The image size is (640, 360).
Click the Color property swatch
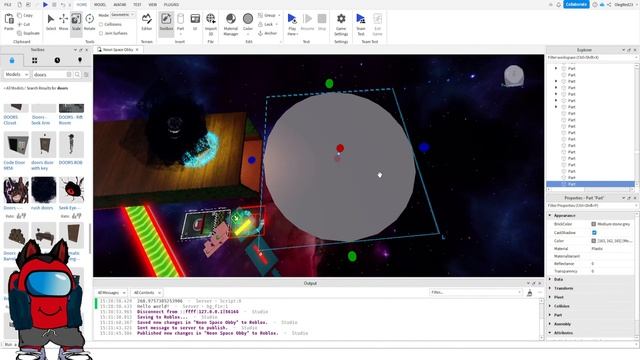pos(593,241)
